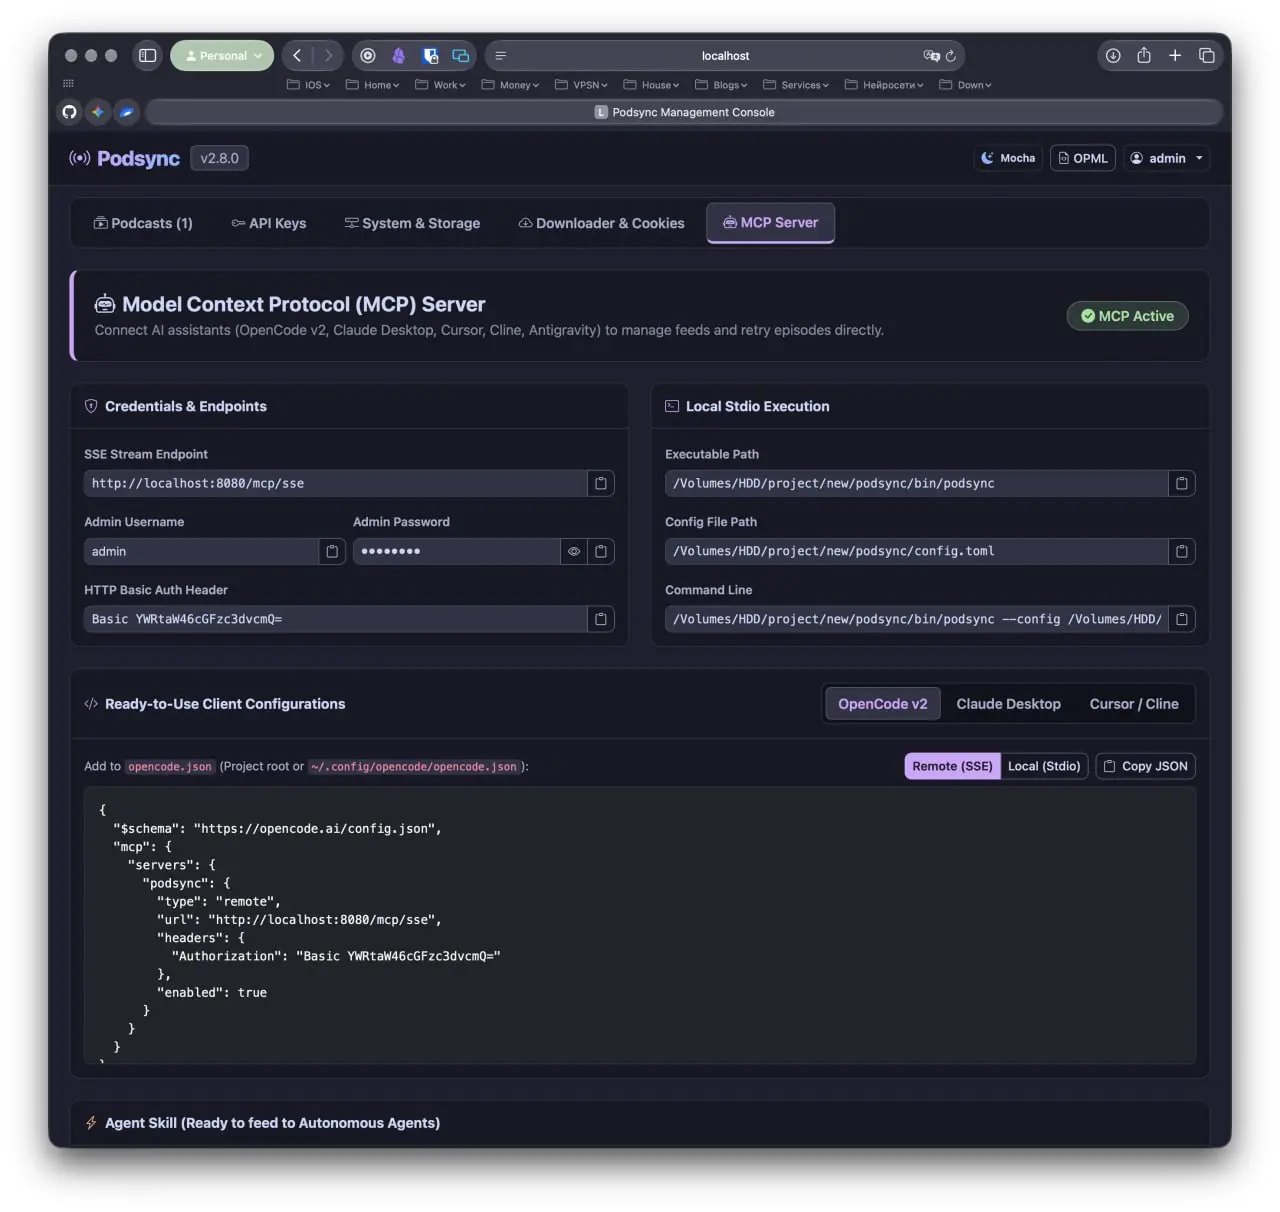Copy the Command Line value

1182,619
